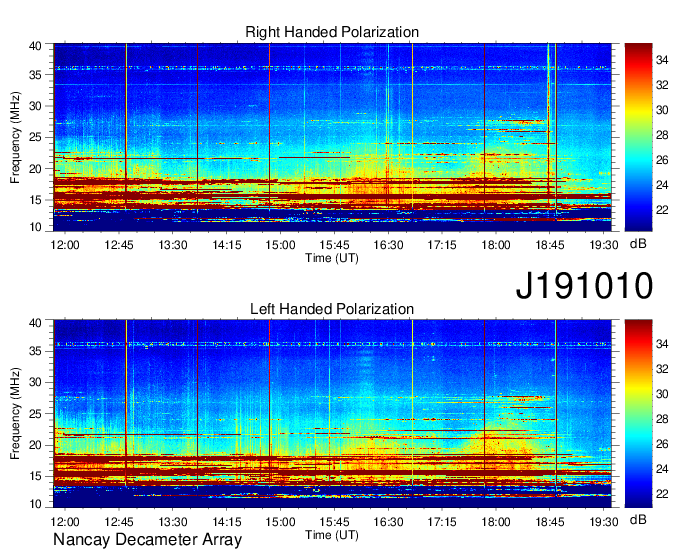Click the Left Handed Polarization spectrogram image
This screenshot has height=552, width=680.
coord(332,414)
